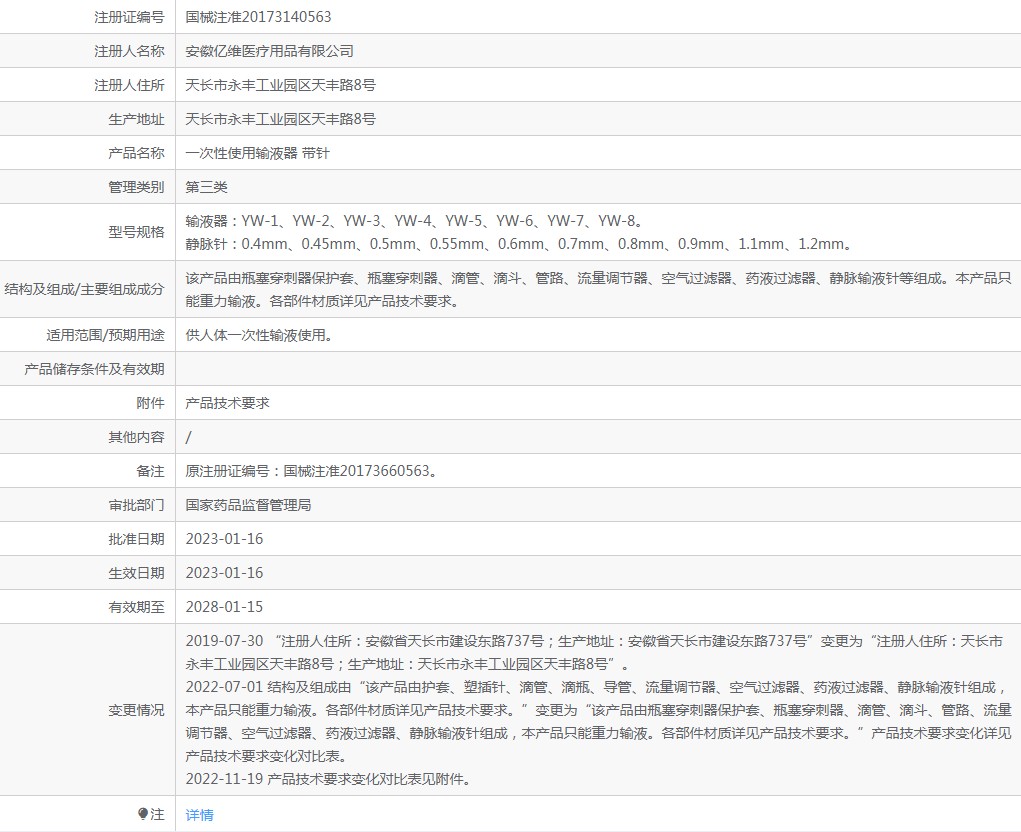Click the 管理类别 row label

pos(136,187)
